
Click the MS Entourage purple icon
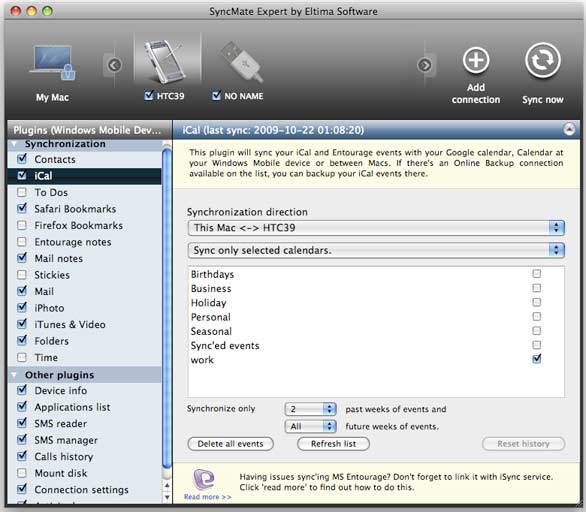(204, 479)
